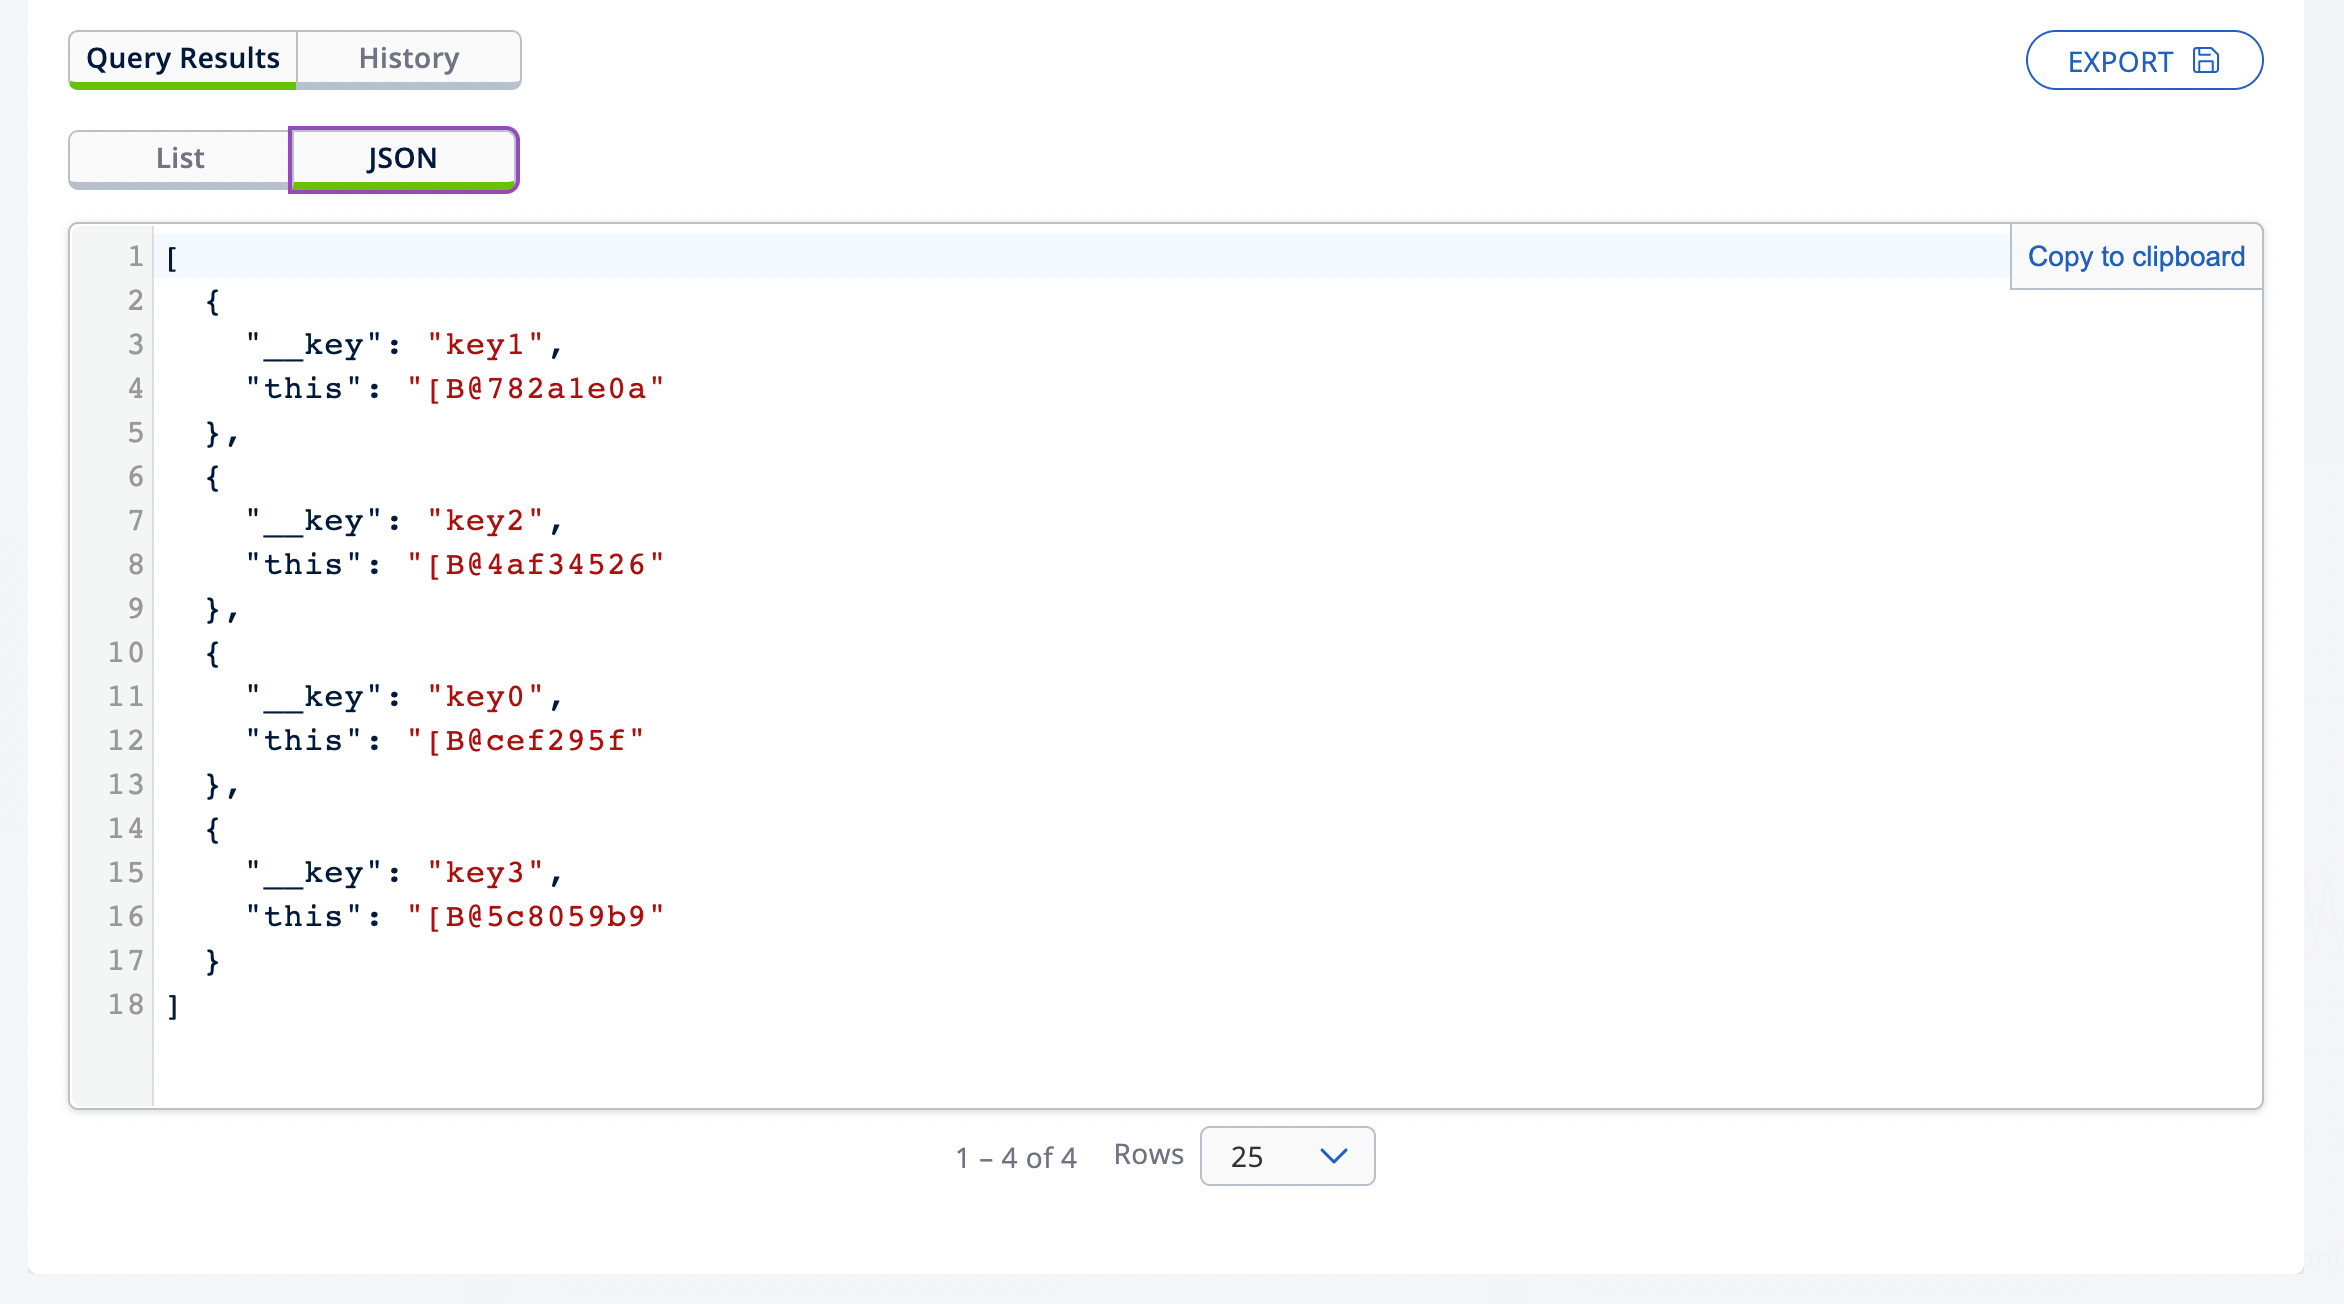The image size is (2344, 1304).
Task: Click the EXPORT button
Action: pos(2147,59)
